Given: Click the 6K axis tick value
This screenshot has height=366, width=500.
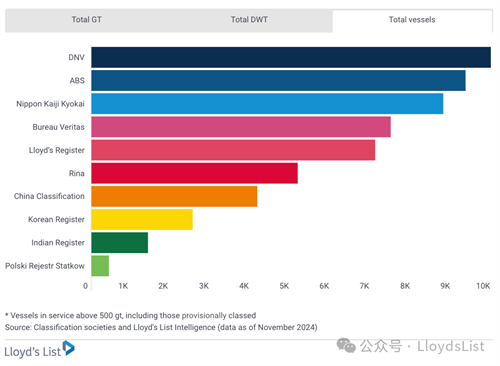Looking at the screenshot, I should point(324,286).
